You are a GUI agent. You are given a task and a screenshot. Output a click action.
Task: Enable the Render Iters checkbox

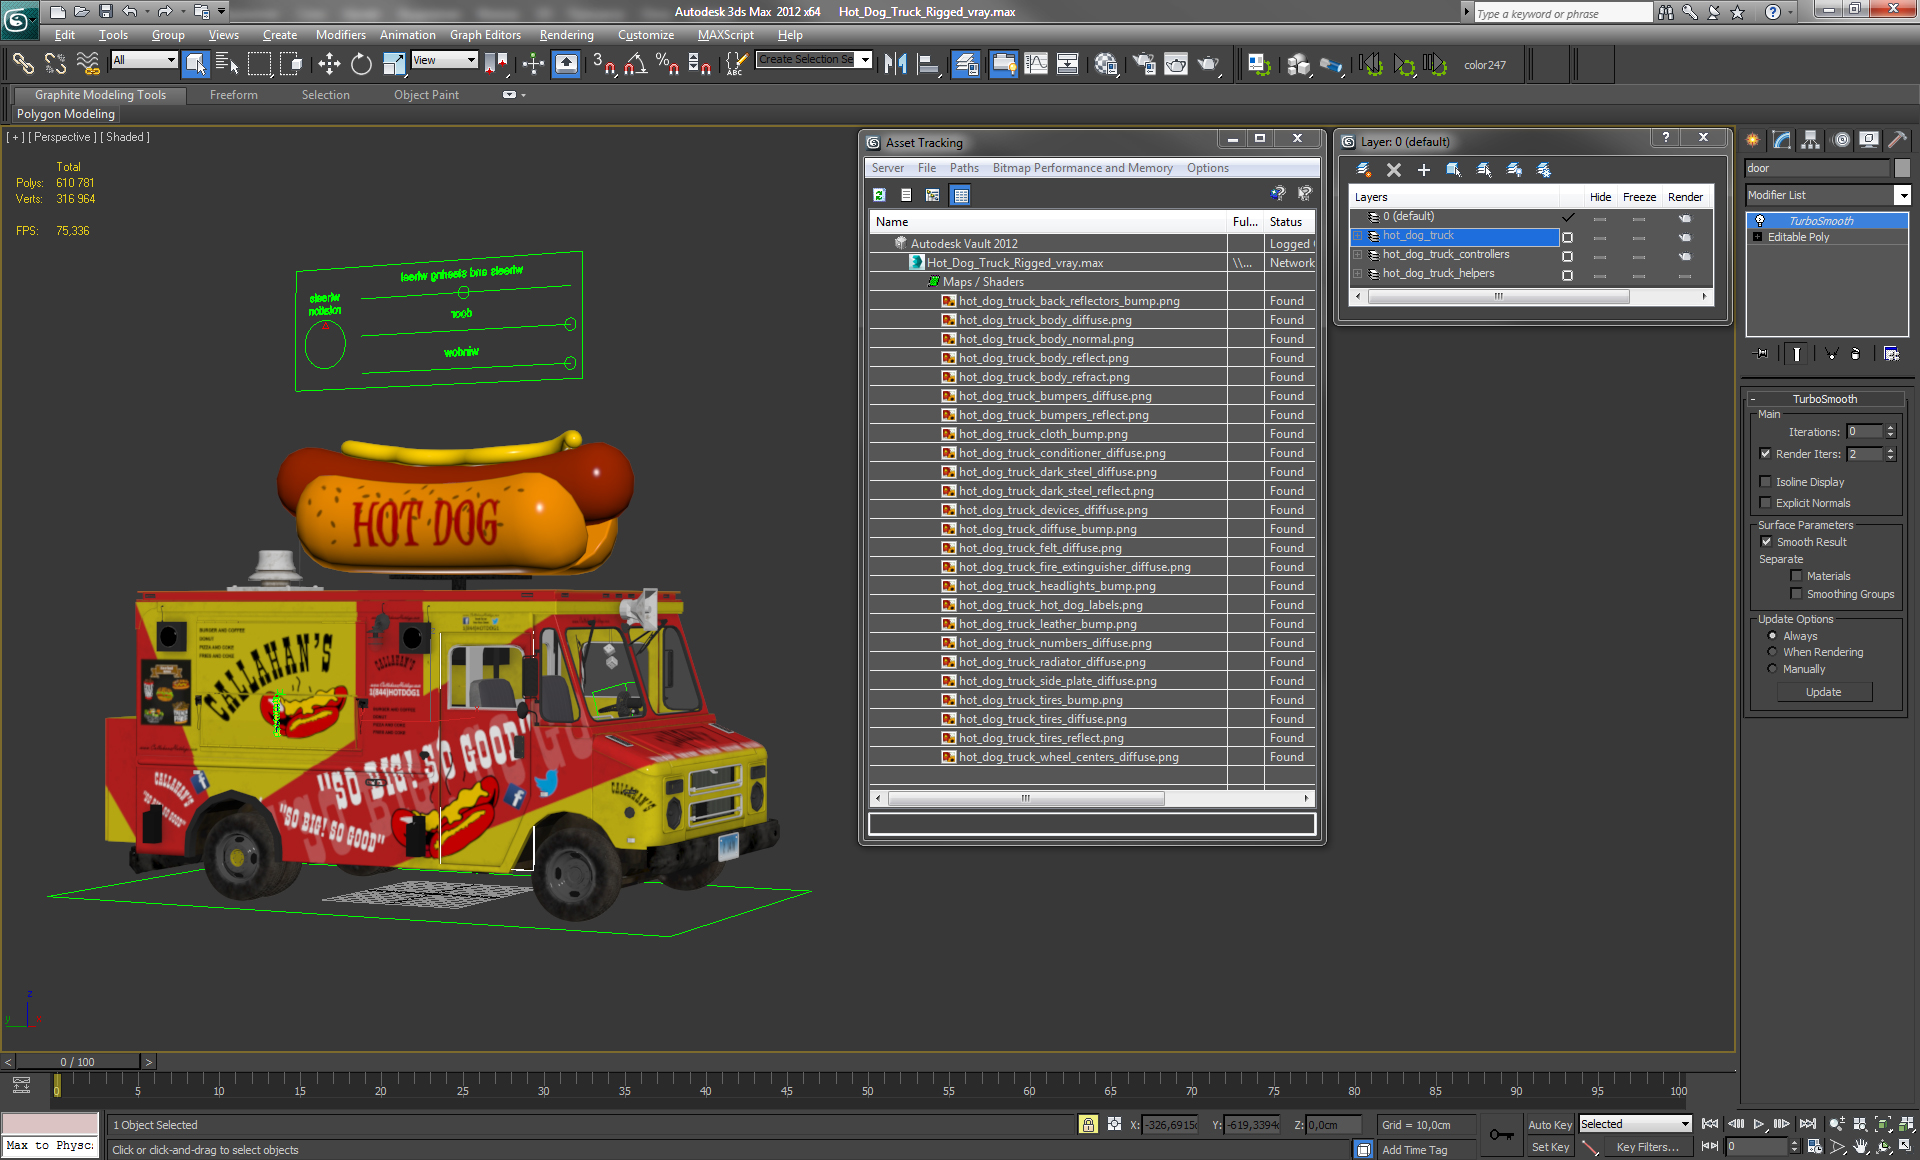1765,454
